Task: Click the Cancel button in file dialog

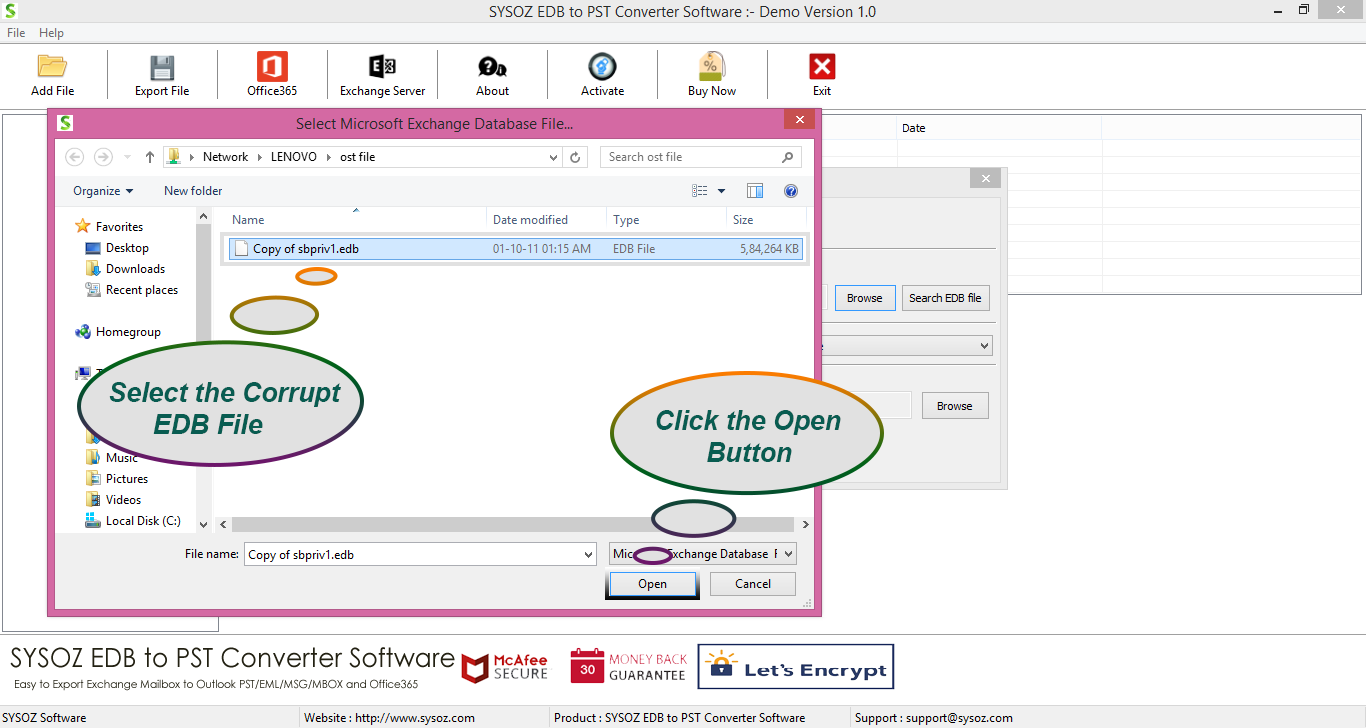Action: click(753, 584)
